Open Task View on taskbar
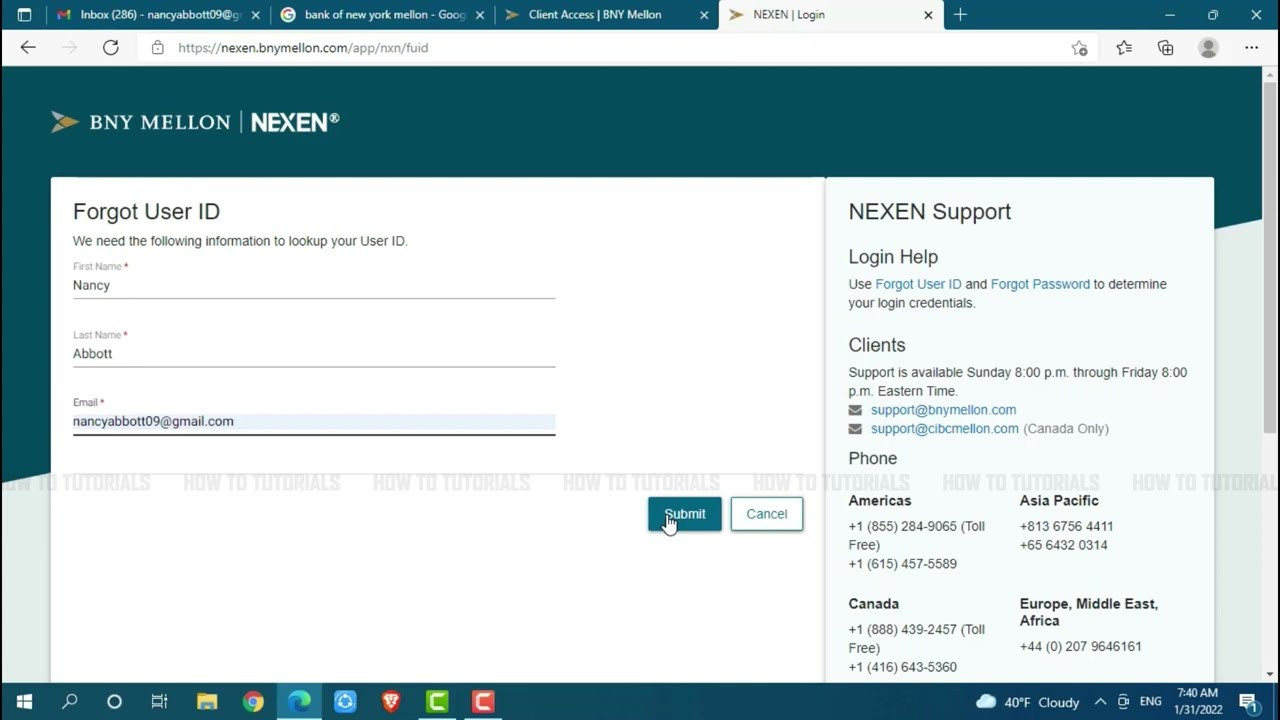The image size is (1280, 720). (159, 702)
